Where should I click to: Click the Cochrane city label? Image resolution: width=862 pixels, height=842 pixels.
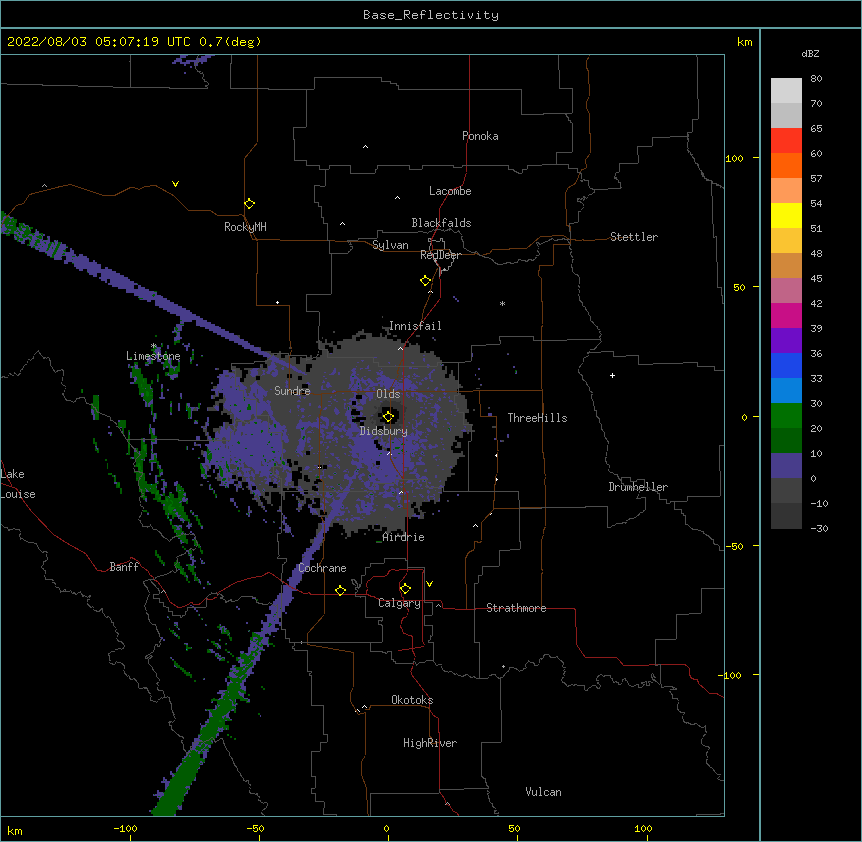pos(322,568)
